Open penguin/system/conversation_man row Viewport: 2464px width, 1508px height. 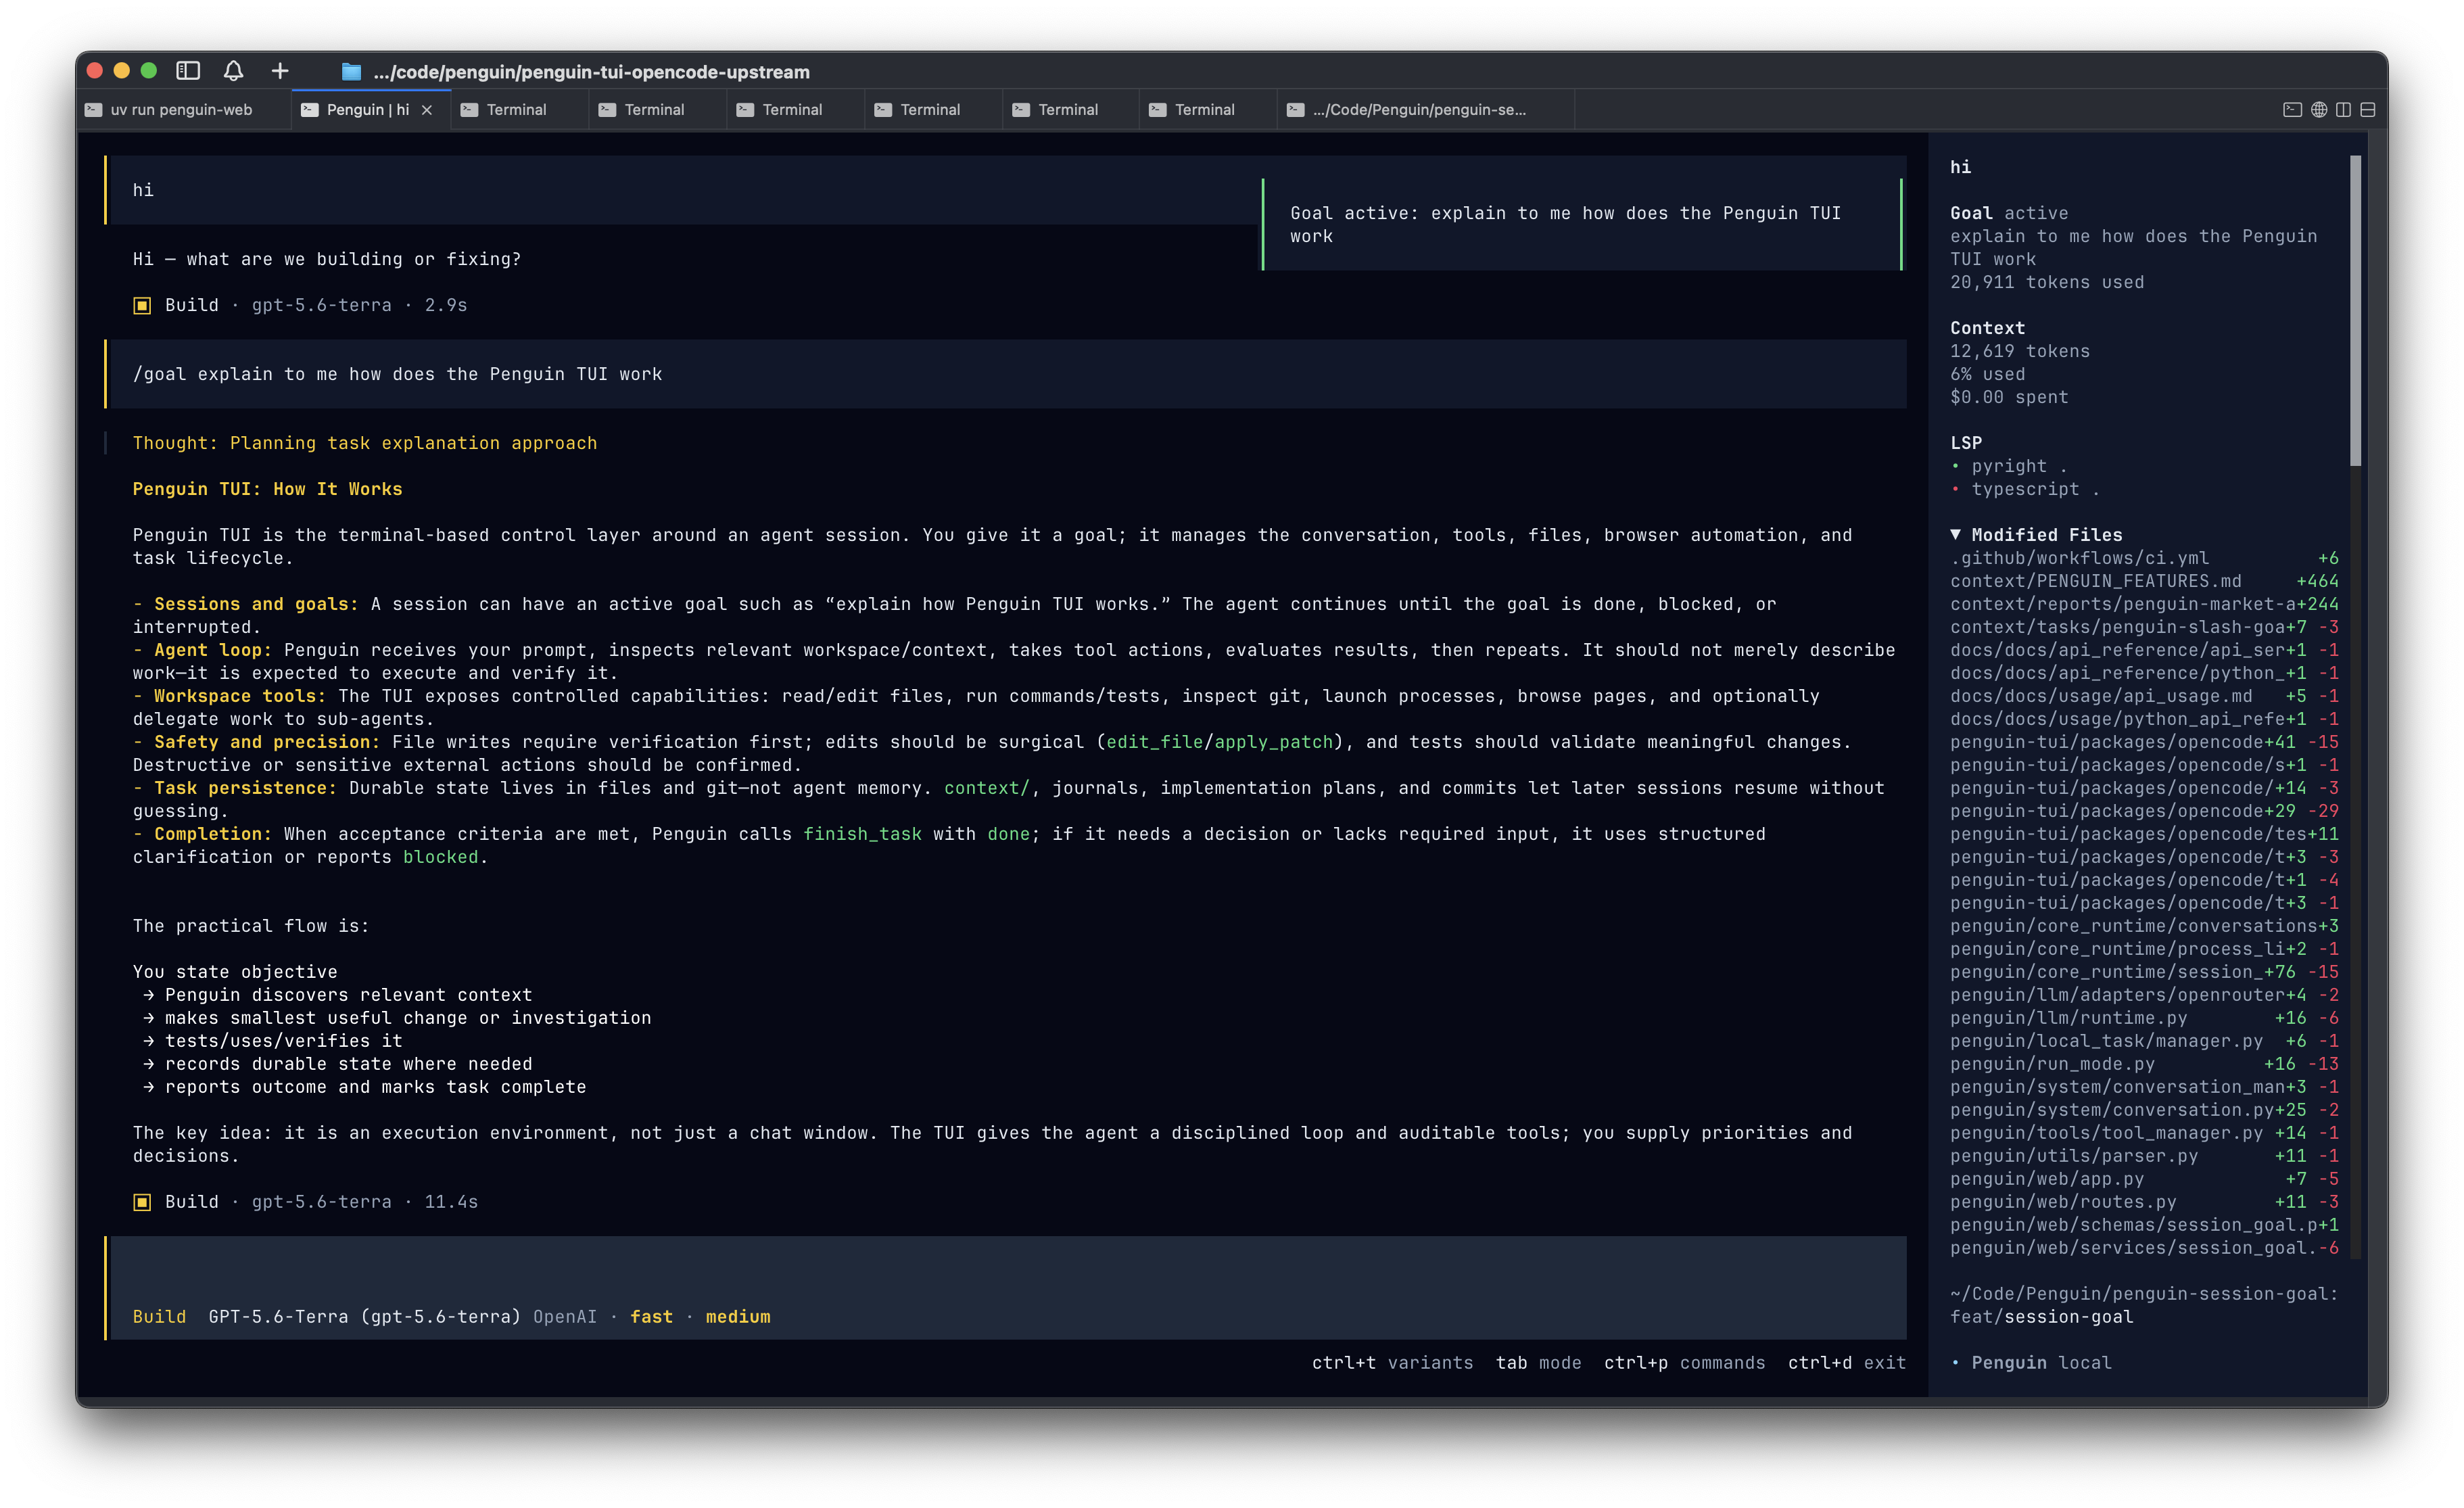(x=2144, y=1087)
